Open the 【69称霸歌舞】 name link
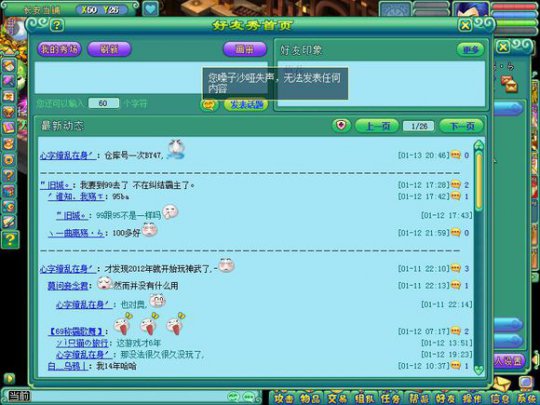 pyautogui.click(x=76, y=331)
